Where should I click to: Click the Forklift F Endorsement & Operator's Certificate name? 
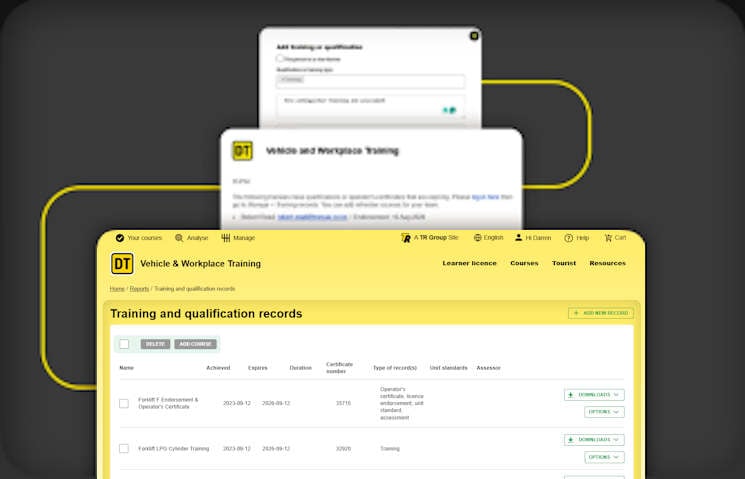168,403
